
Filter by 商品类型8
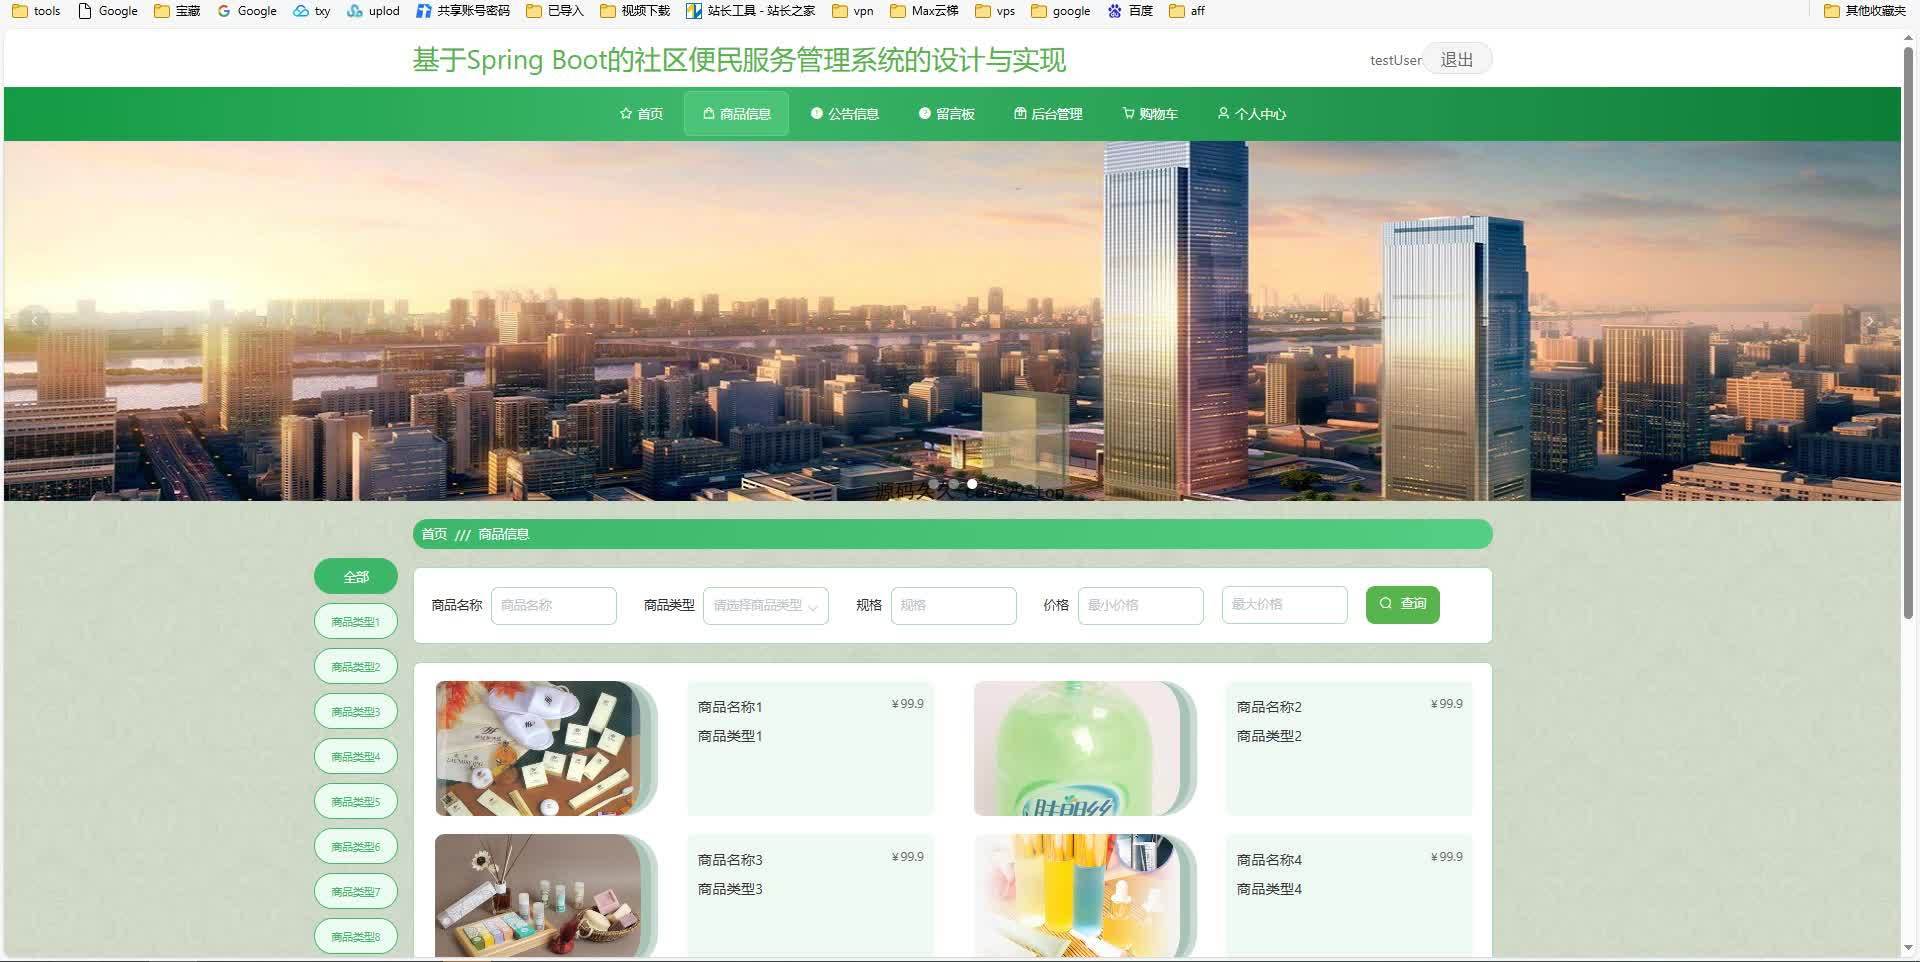tap(356, 937)
